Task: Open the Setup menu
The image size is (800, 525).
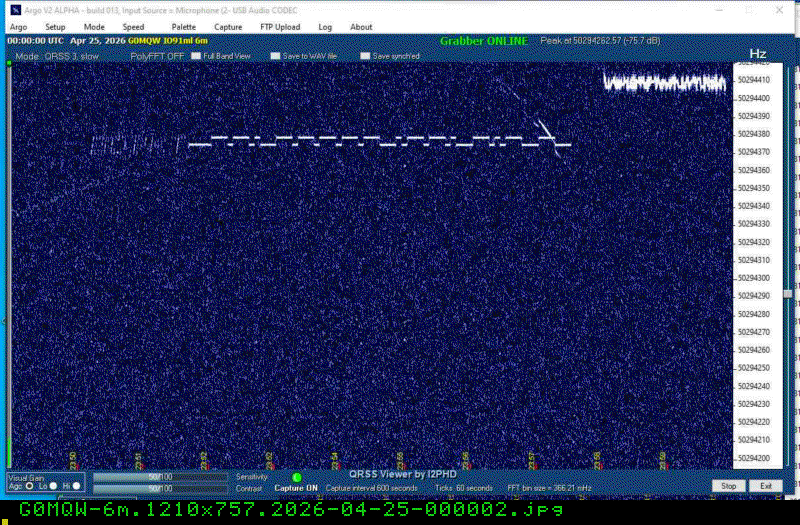Action: pyautogui.click(x=55, y=27)
